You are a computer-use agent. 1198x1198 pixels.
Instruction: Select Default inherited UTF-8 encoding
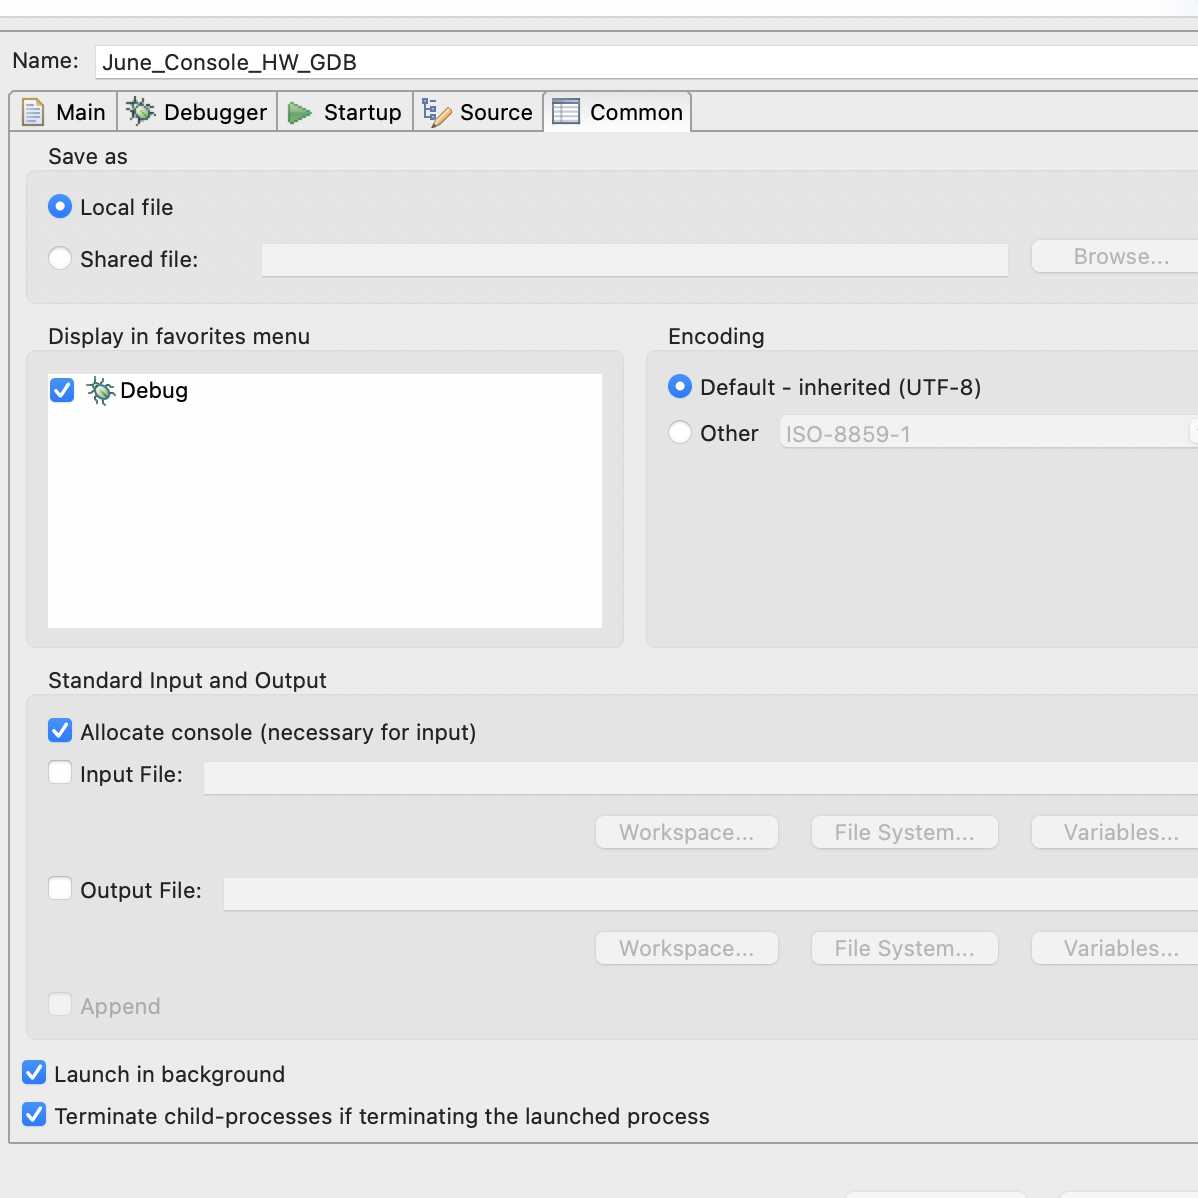click(680, 387)
